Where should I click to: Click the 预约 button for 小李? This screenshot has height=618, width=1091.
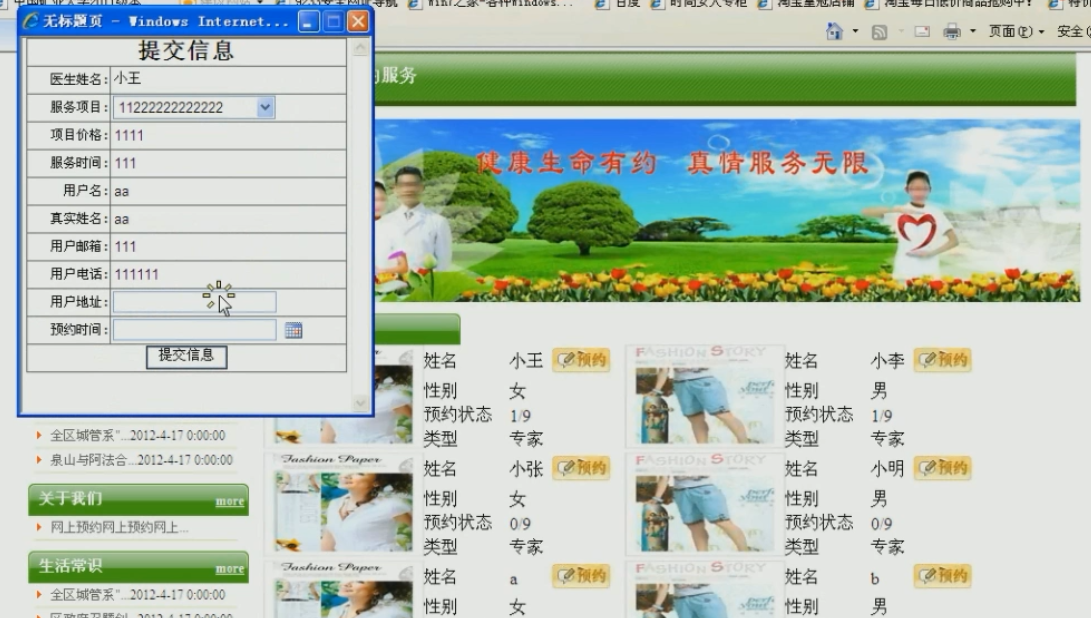(x=943, y=360)
